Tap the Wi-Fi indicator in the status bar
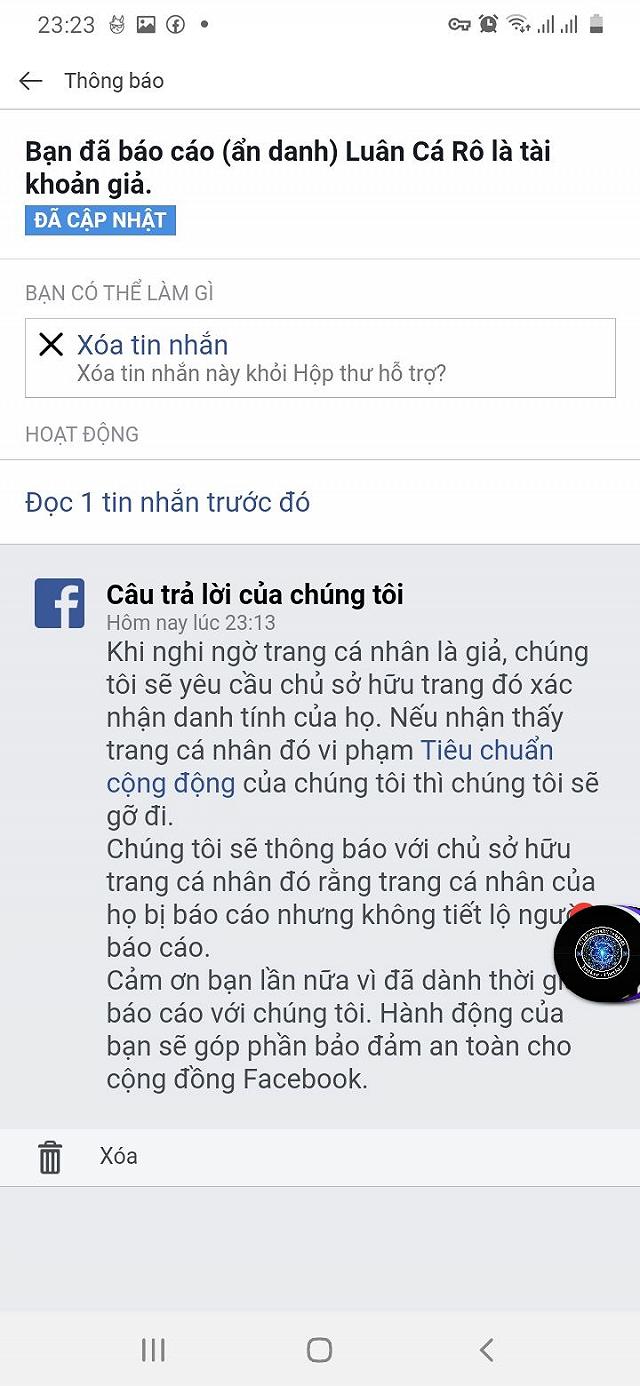Screen dimensions: 640x1386 517,24
